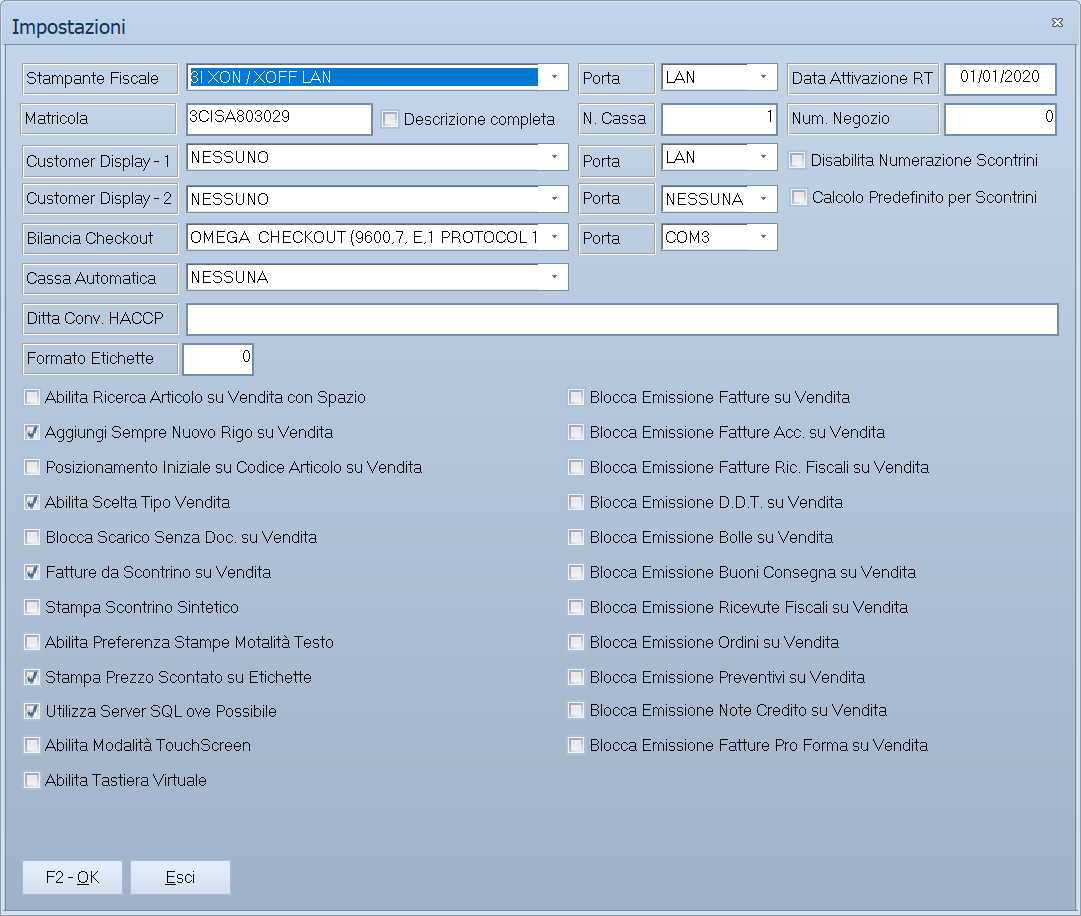Open the Customer Display - 1 dropdown
The width and height of the screenshot is (1081, 916).
(x=554, y=157)
